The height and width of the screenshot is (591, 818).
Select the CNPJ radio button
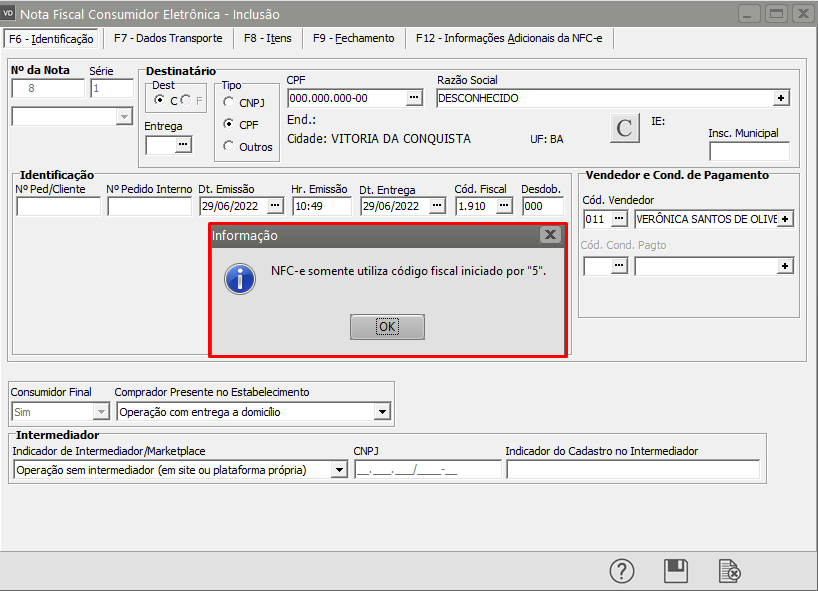229,102
